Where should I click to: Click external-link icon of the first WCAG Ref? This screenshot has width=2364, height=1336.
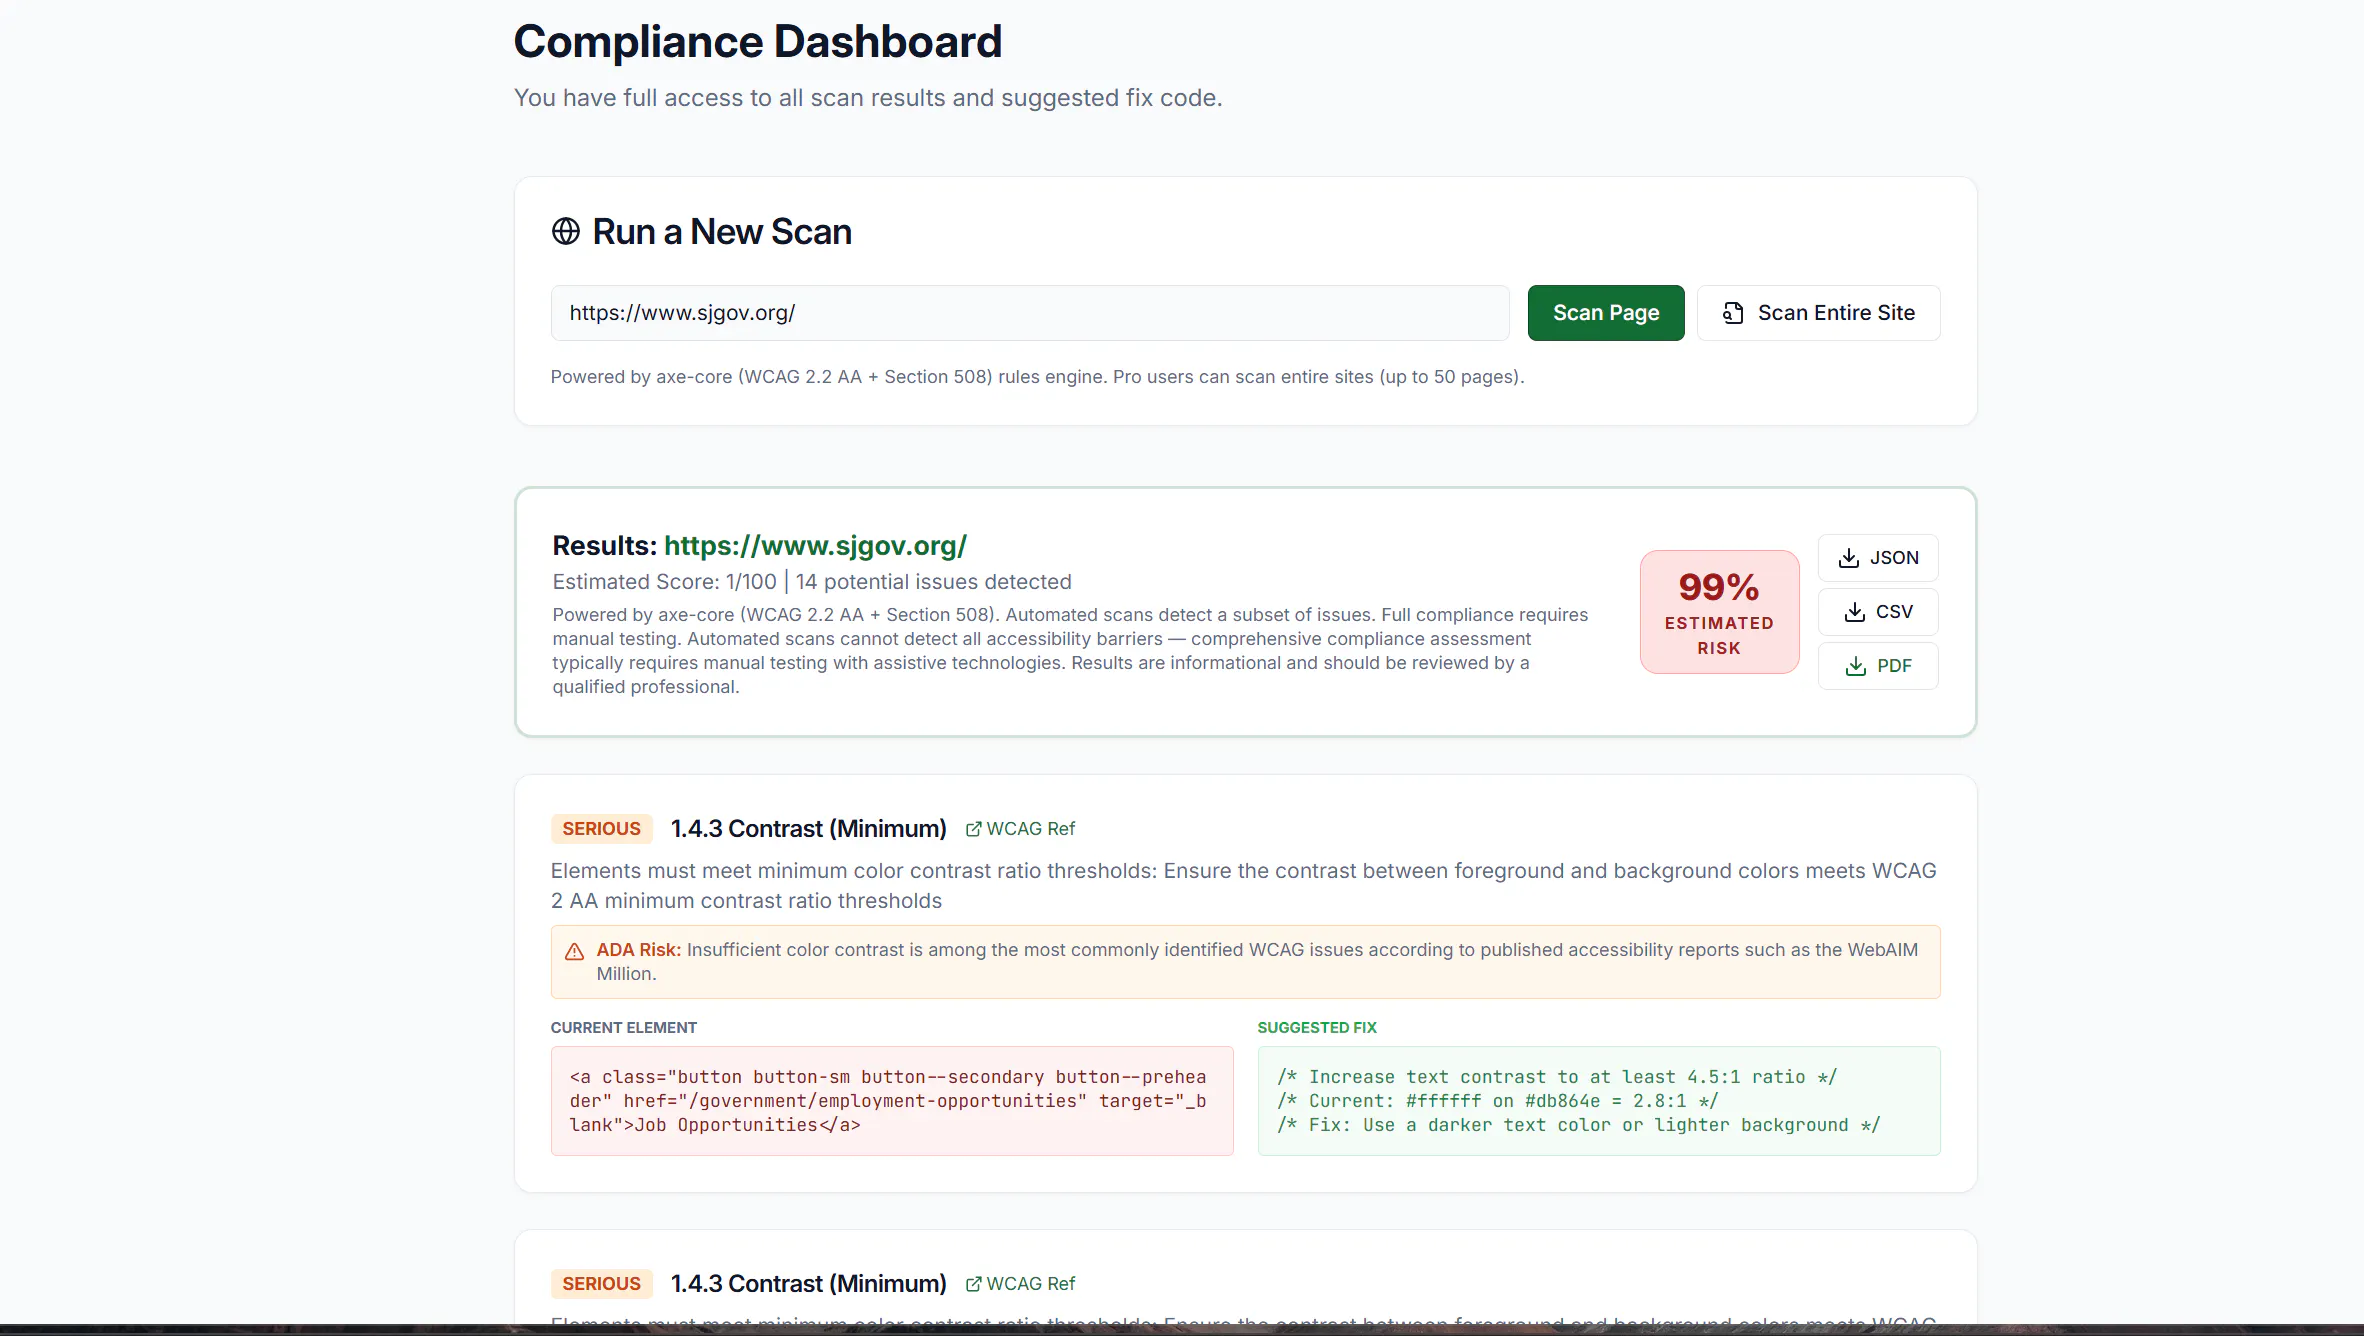click(x=973, y=829)
